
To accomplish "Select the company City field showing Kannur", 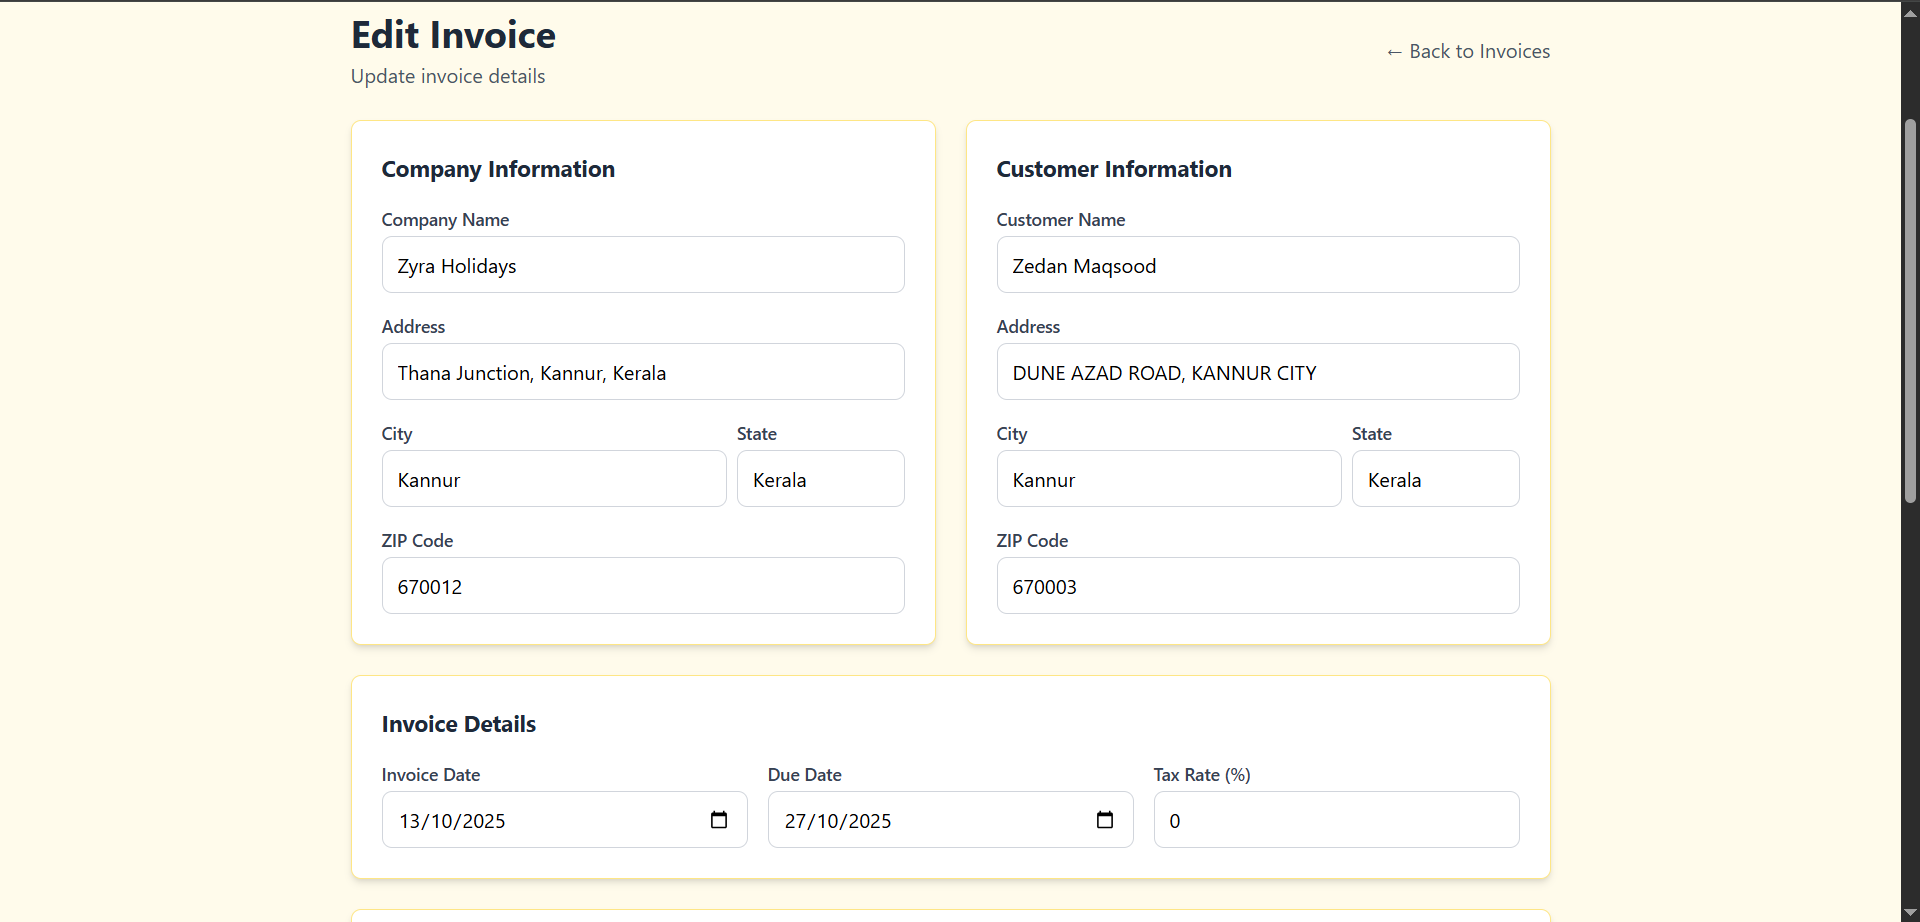I will coord(554,479).
